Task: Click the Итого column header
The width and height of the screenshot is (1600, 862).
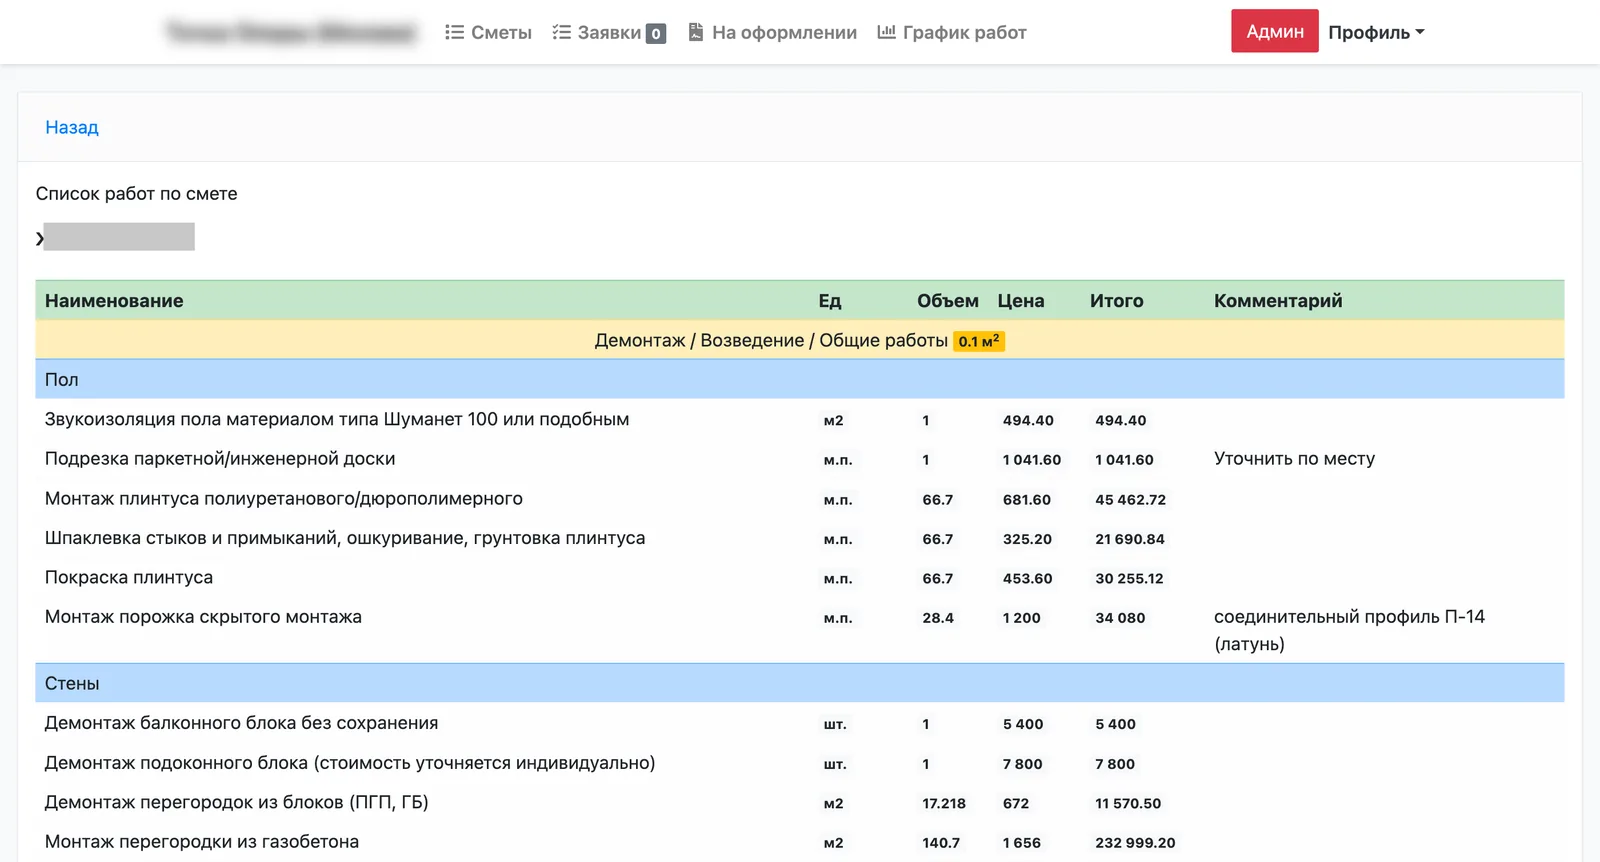Action: (1117, 301)
